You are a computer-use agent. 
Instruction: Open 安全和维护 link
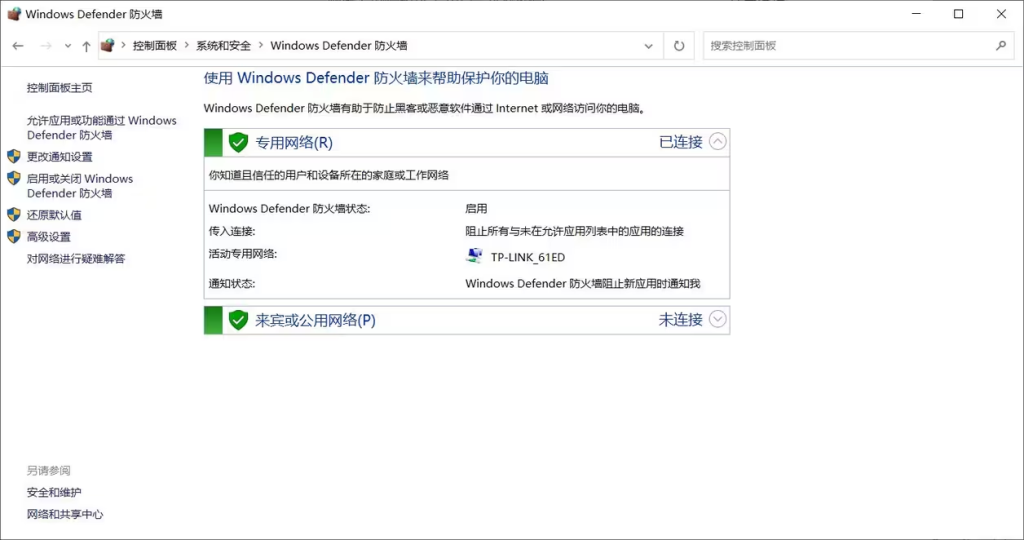coord(54,492)
